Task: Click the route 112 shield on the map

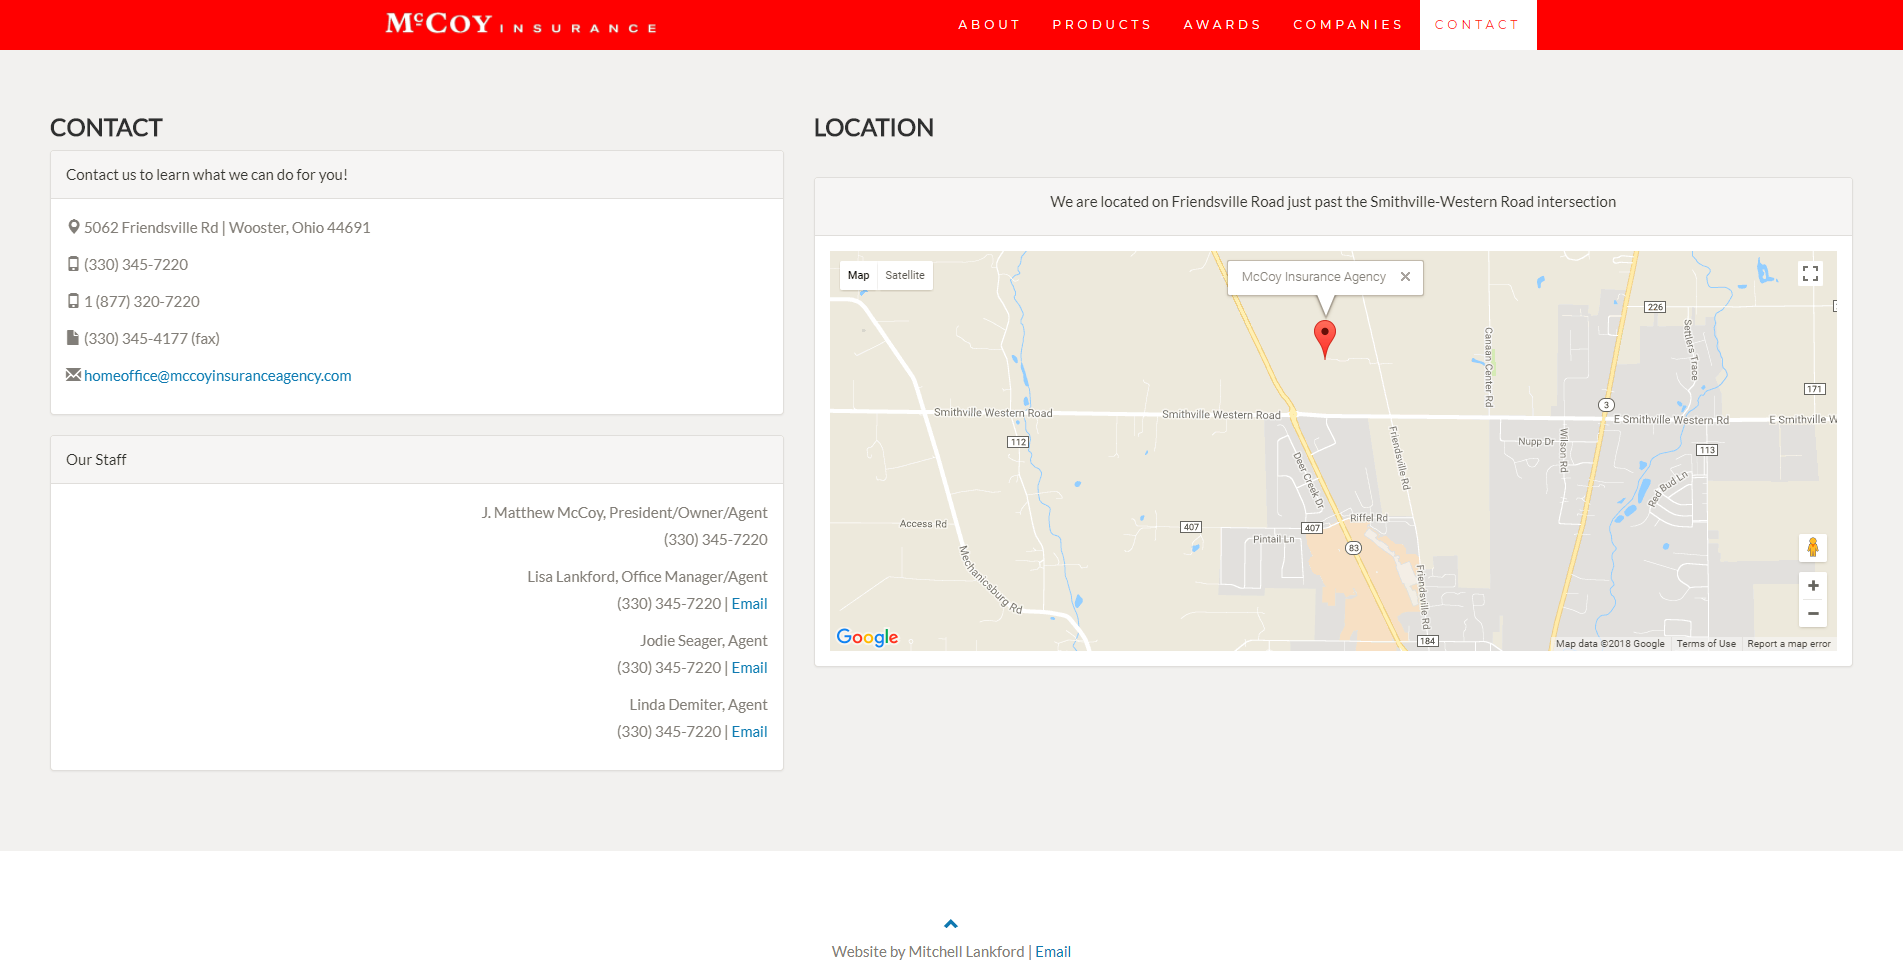Action: [1018, 442]
